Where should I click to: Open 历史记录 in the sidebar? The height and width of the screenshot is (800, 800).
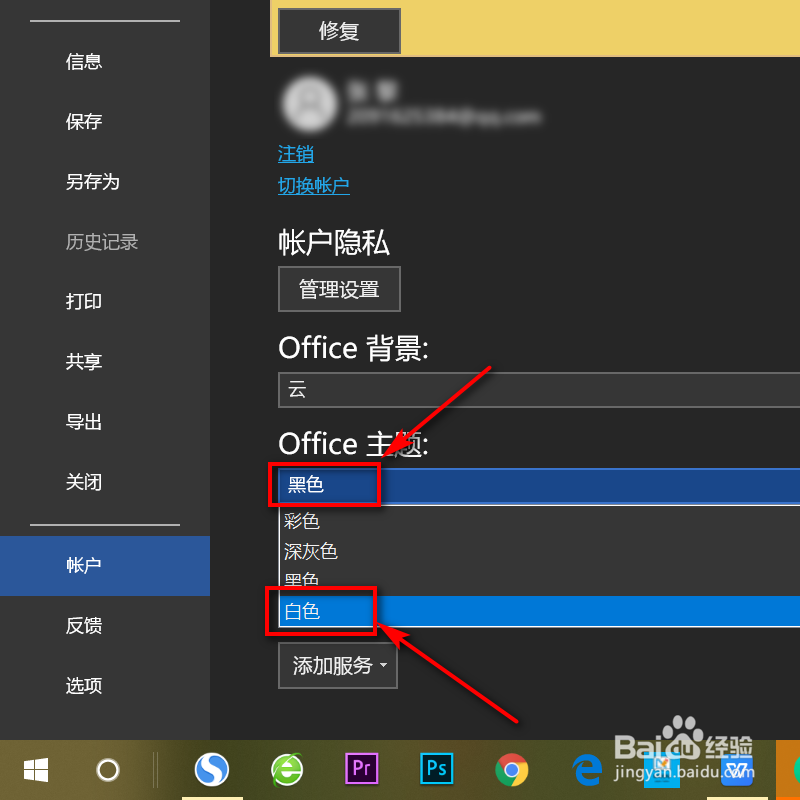[x=102, y=242]
